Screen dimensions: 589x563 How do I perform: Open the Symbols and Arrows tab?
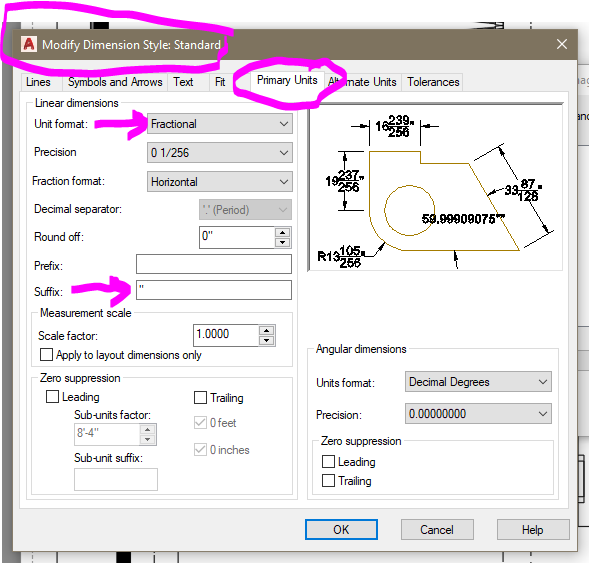tap(115, 82)
